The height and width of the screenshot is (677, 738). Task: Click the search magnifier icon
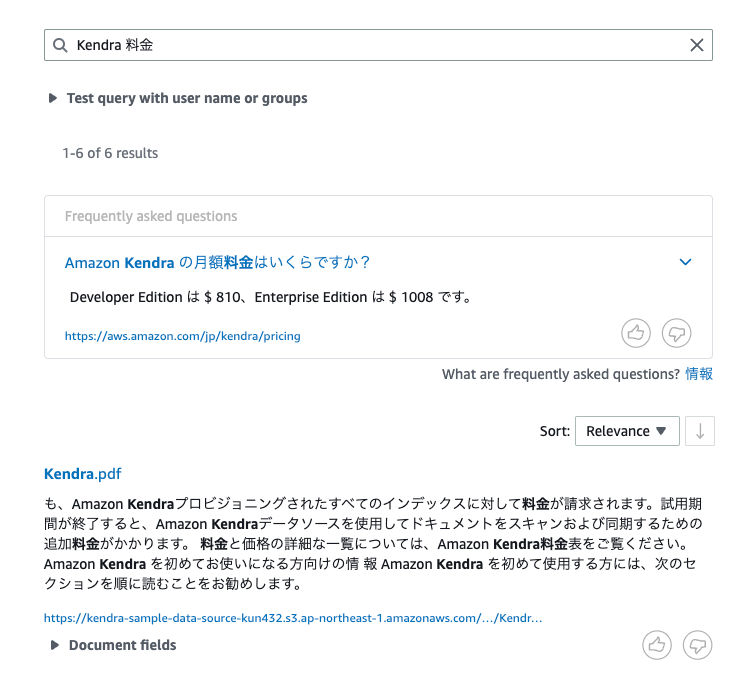pyautogui.click(x=60, y=45)
